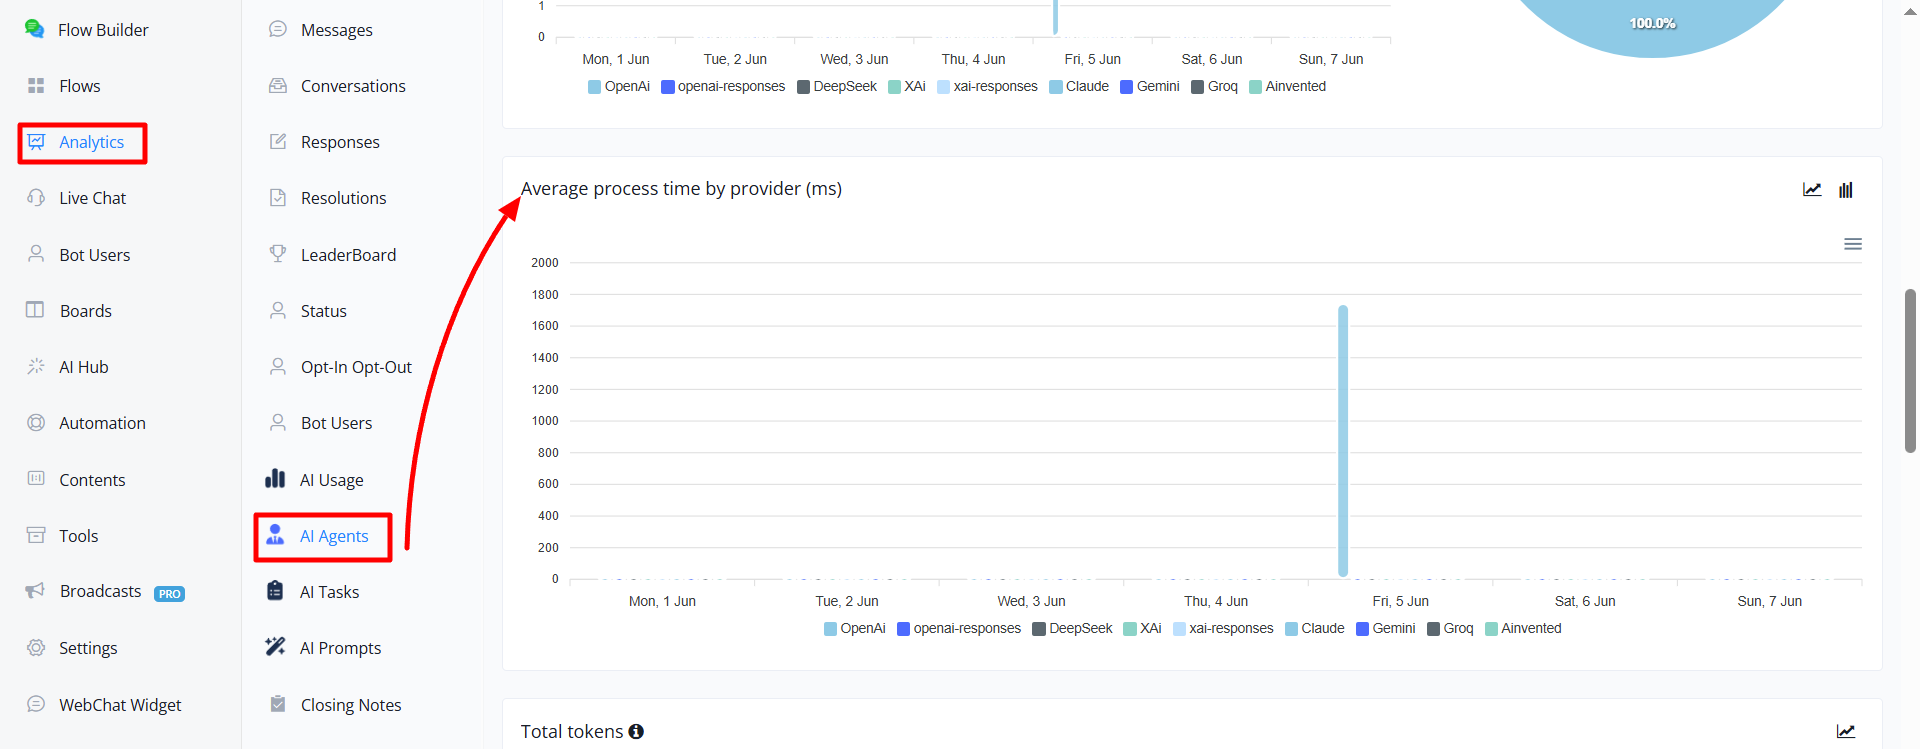Image resolution: width=1920 pixels, height=749 pixels.
Task: Click the Total tokens info icon
Action: tap(636, 732)
